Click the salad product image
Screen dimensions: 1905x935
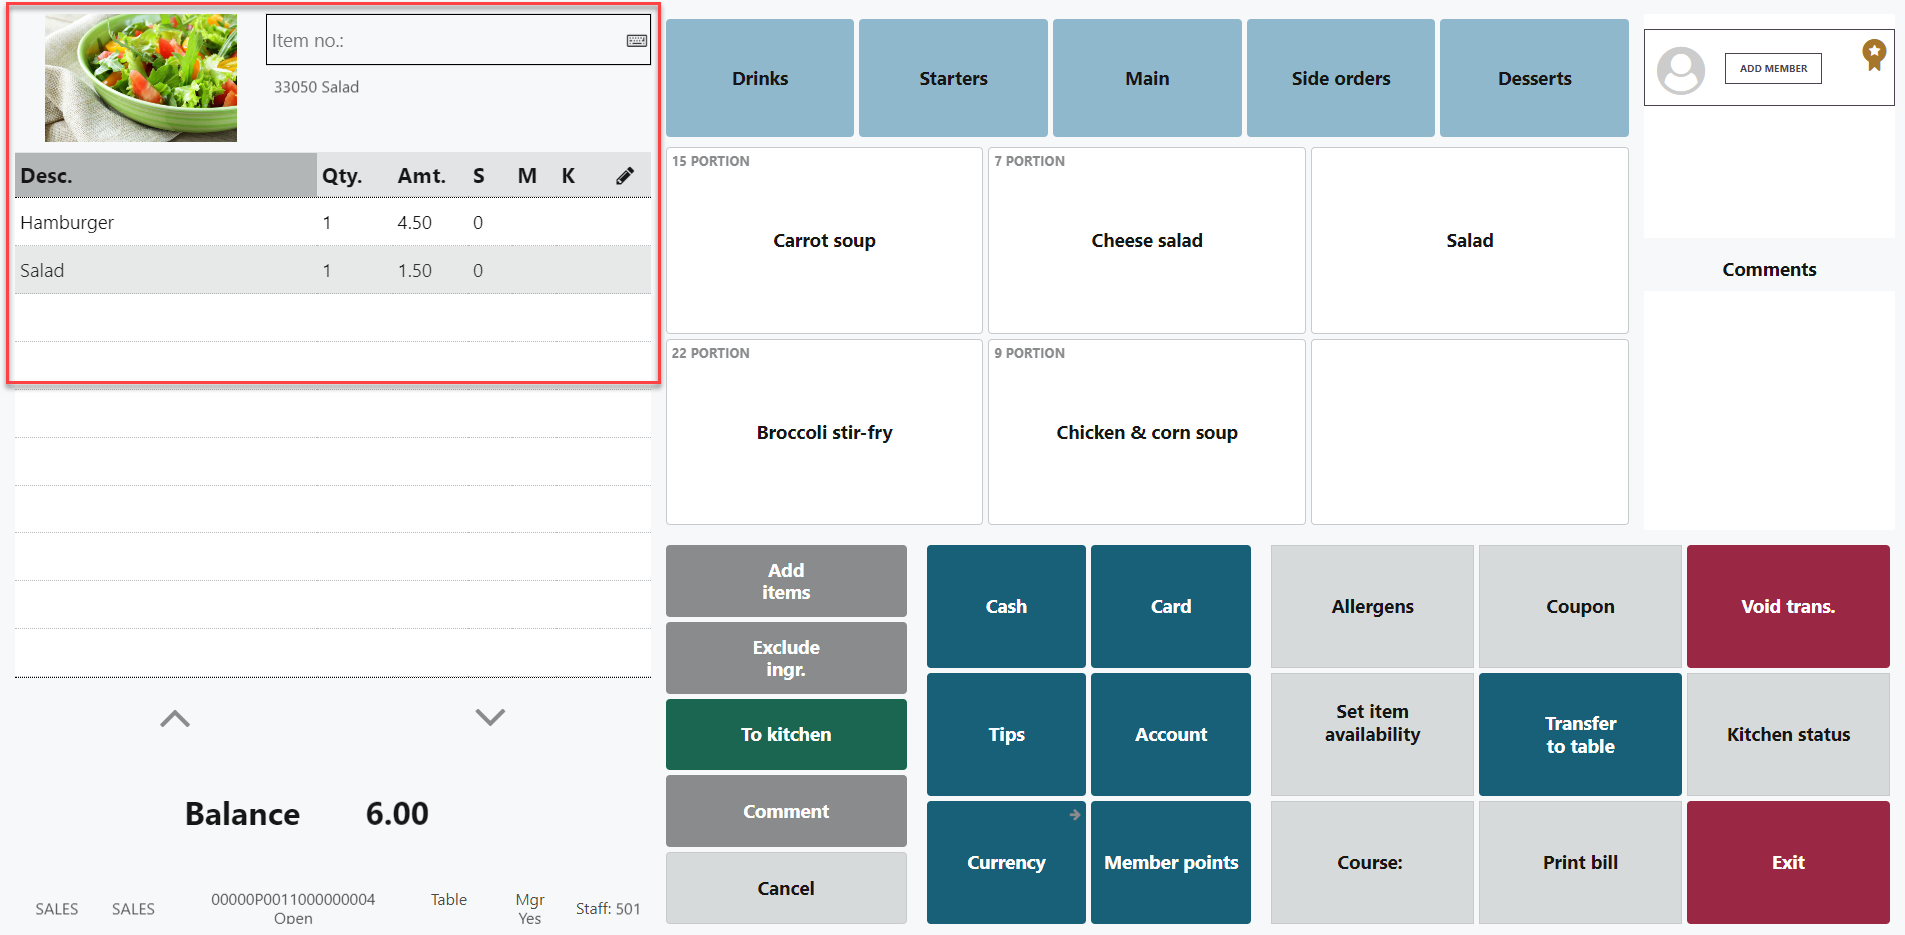141,78
